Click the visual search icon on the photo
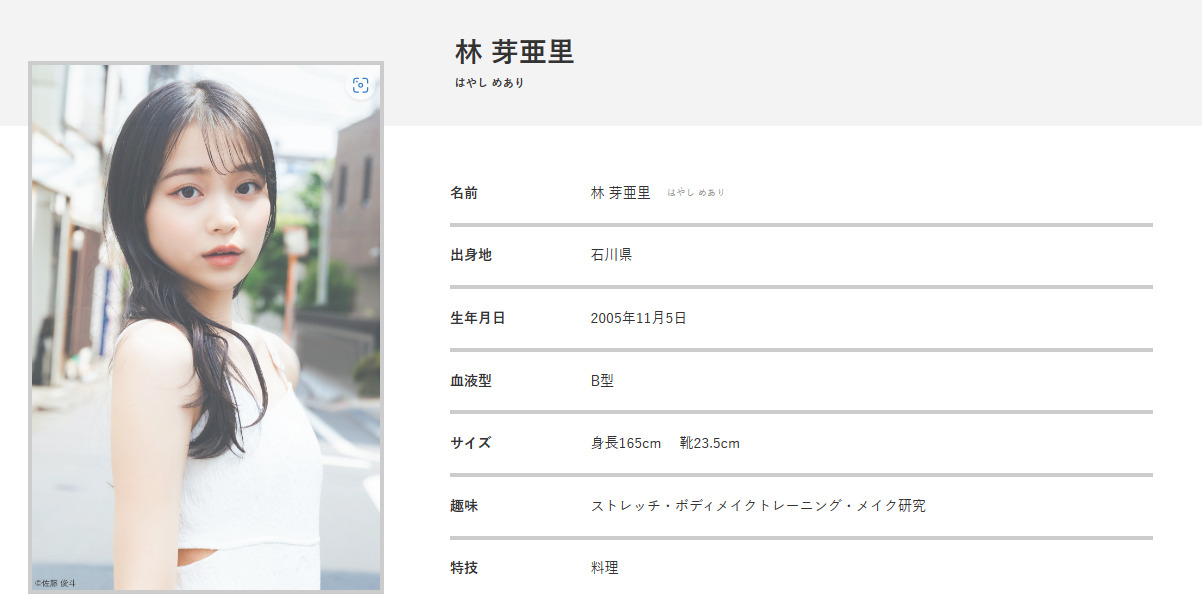Image resolution: width=1202 pixels, height=608 pixels. [361, 86]
